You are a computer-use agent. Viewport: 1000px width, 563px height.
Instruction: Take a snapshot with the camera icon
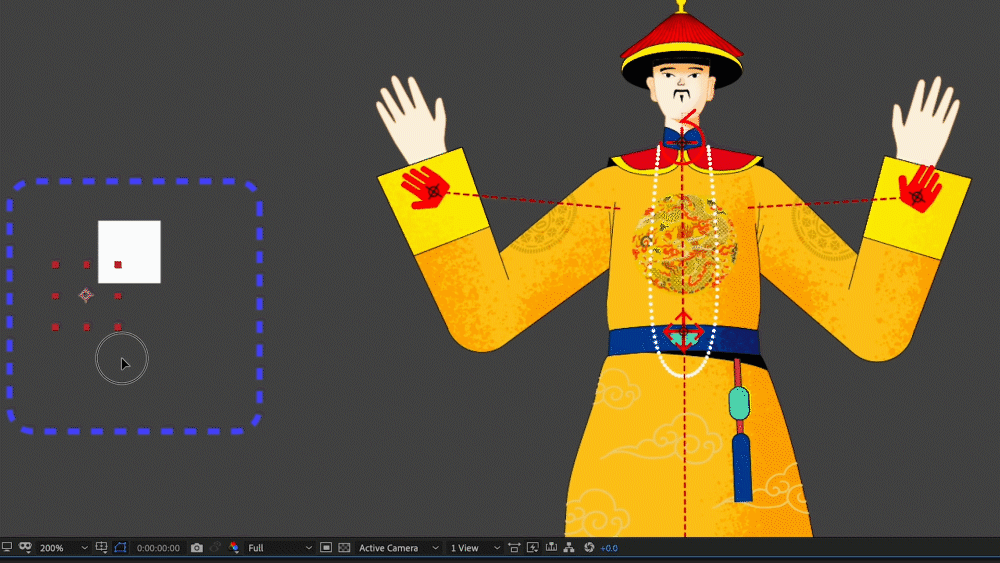tap(197, 548)
